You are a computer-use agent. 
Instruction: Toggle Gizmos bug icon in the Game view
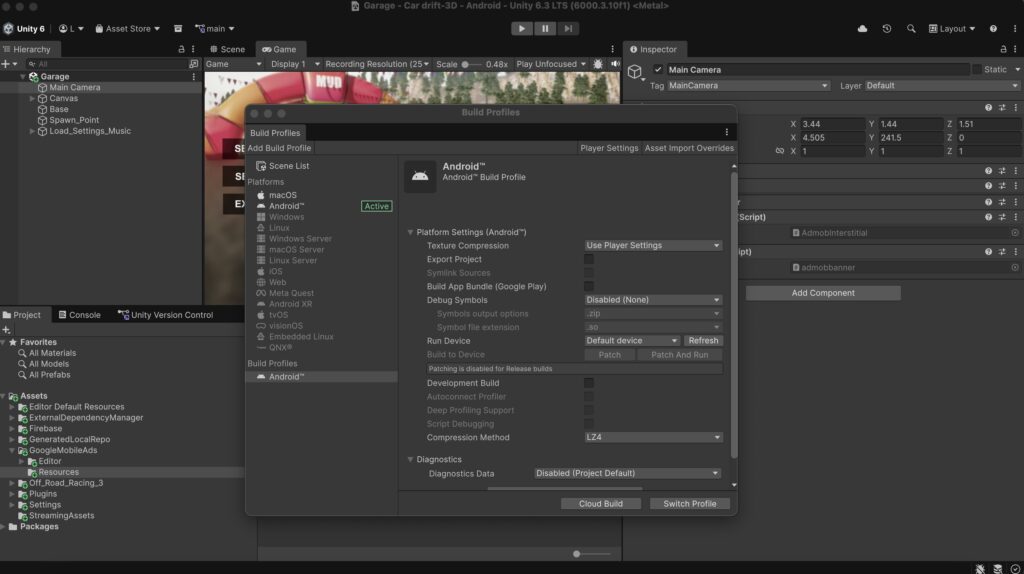click(598, 64)
